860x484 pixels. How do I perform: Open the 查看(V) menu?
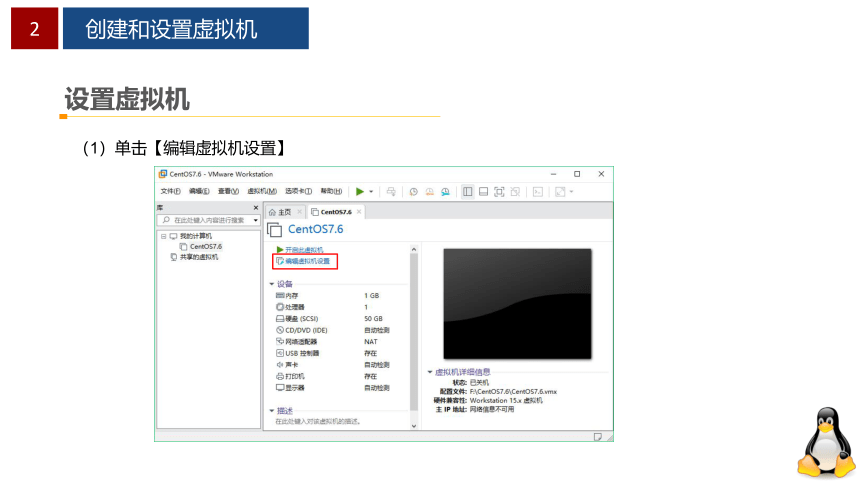pyautogui.click(x=228, y=192)
